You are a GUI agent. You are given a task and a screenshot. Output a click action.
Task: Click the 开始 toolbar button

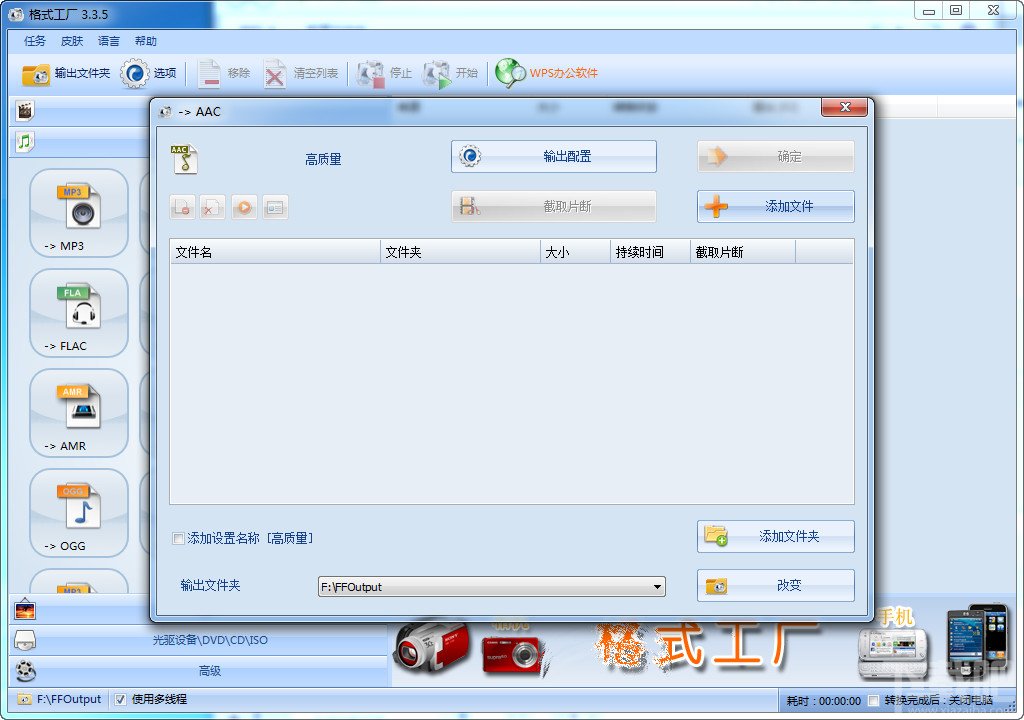pos(450,73)
